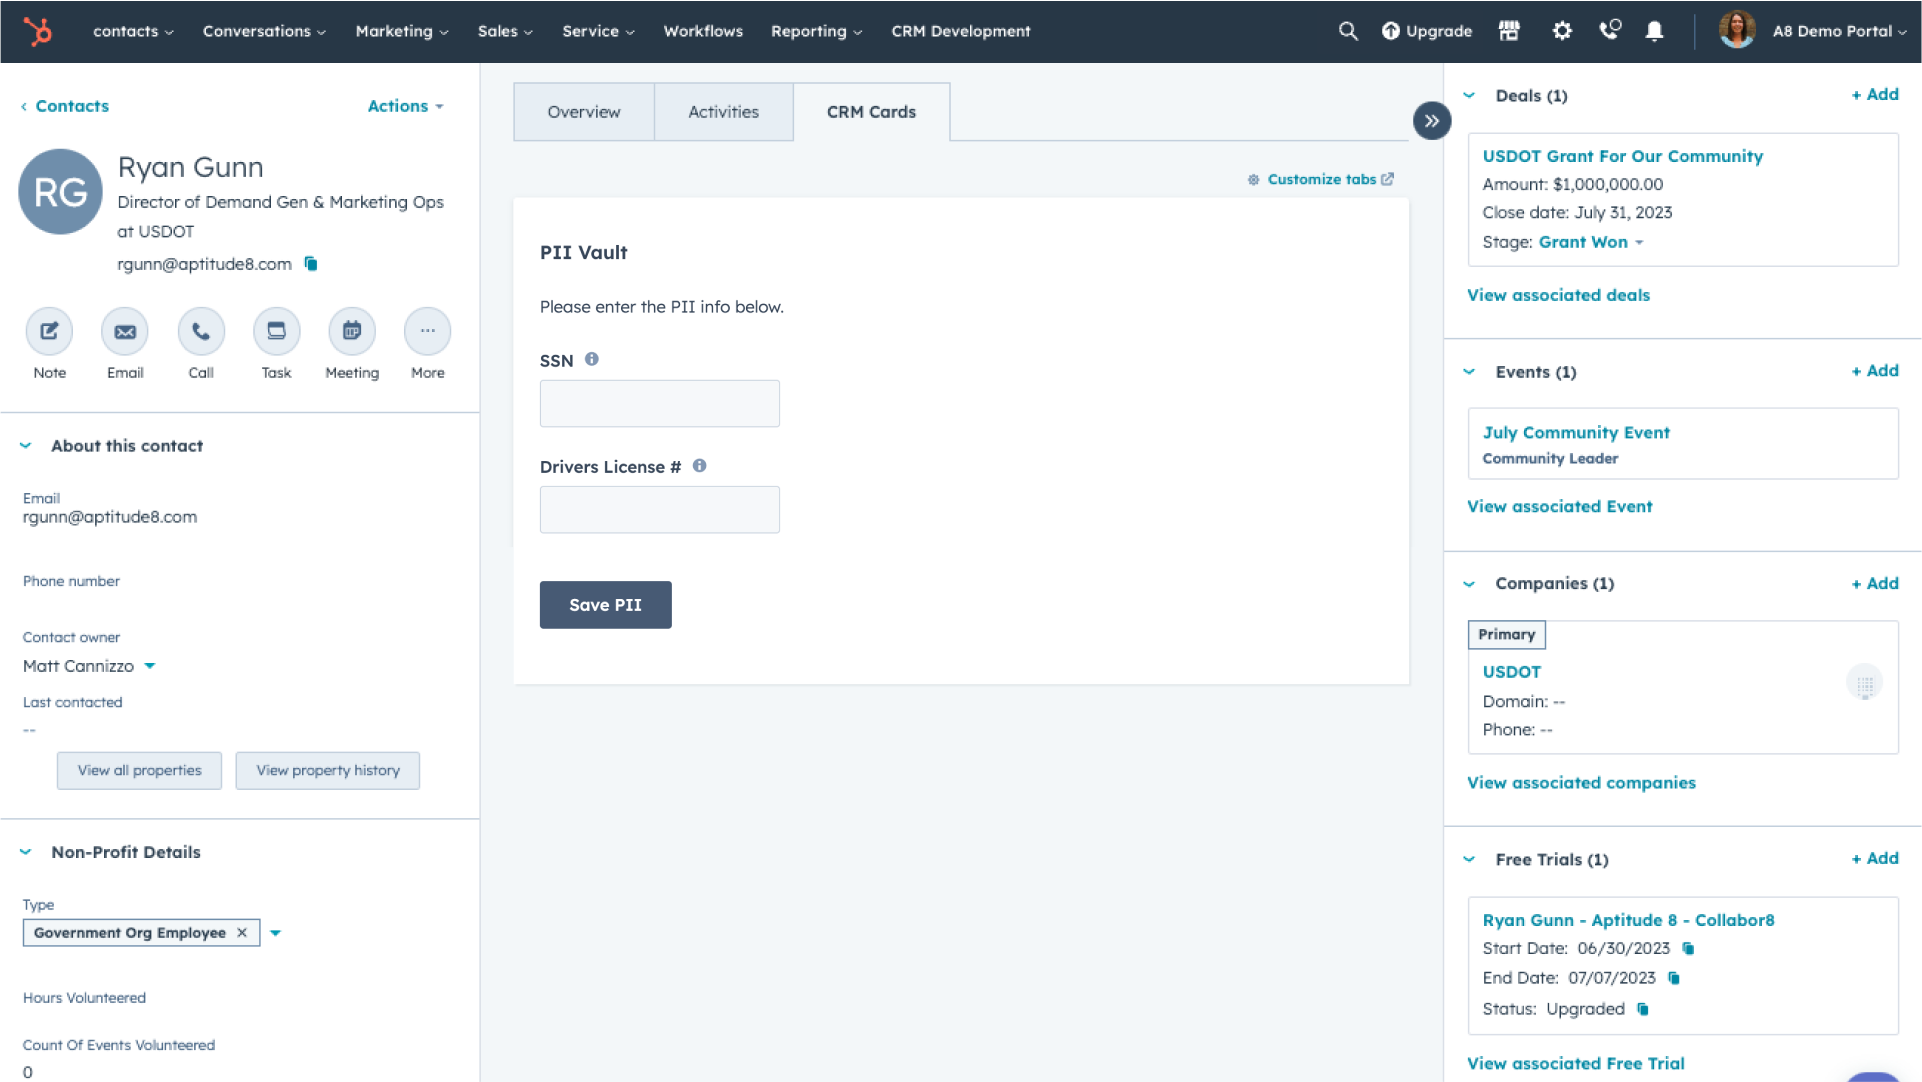Image resolution: width=1922 pixels, height=1082 pixels.
Task: Collapse the Free Trials section
Action: pyautogui.click(x=1469, y=859)
